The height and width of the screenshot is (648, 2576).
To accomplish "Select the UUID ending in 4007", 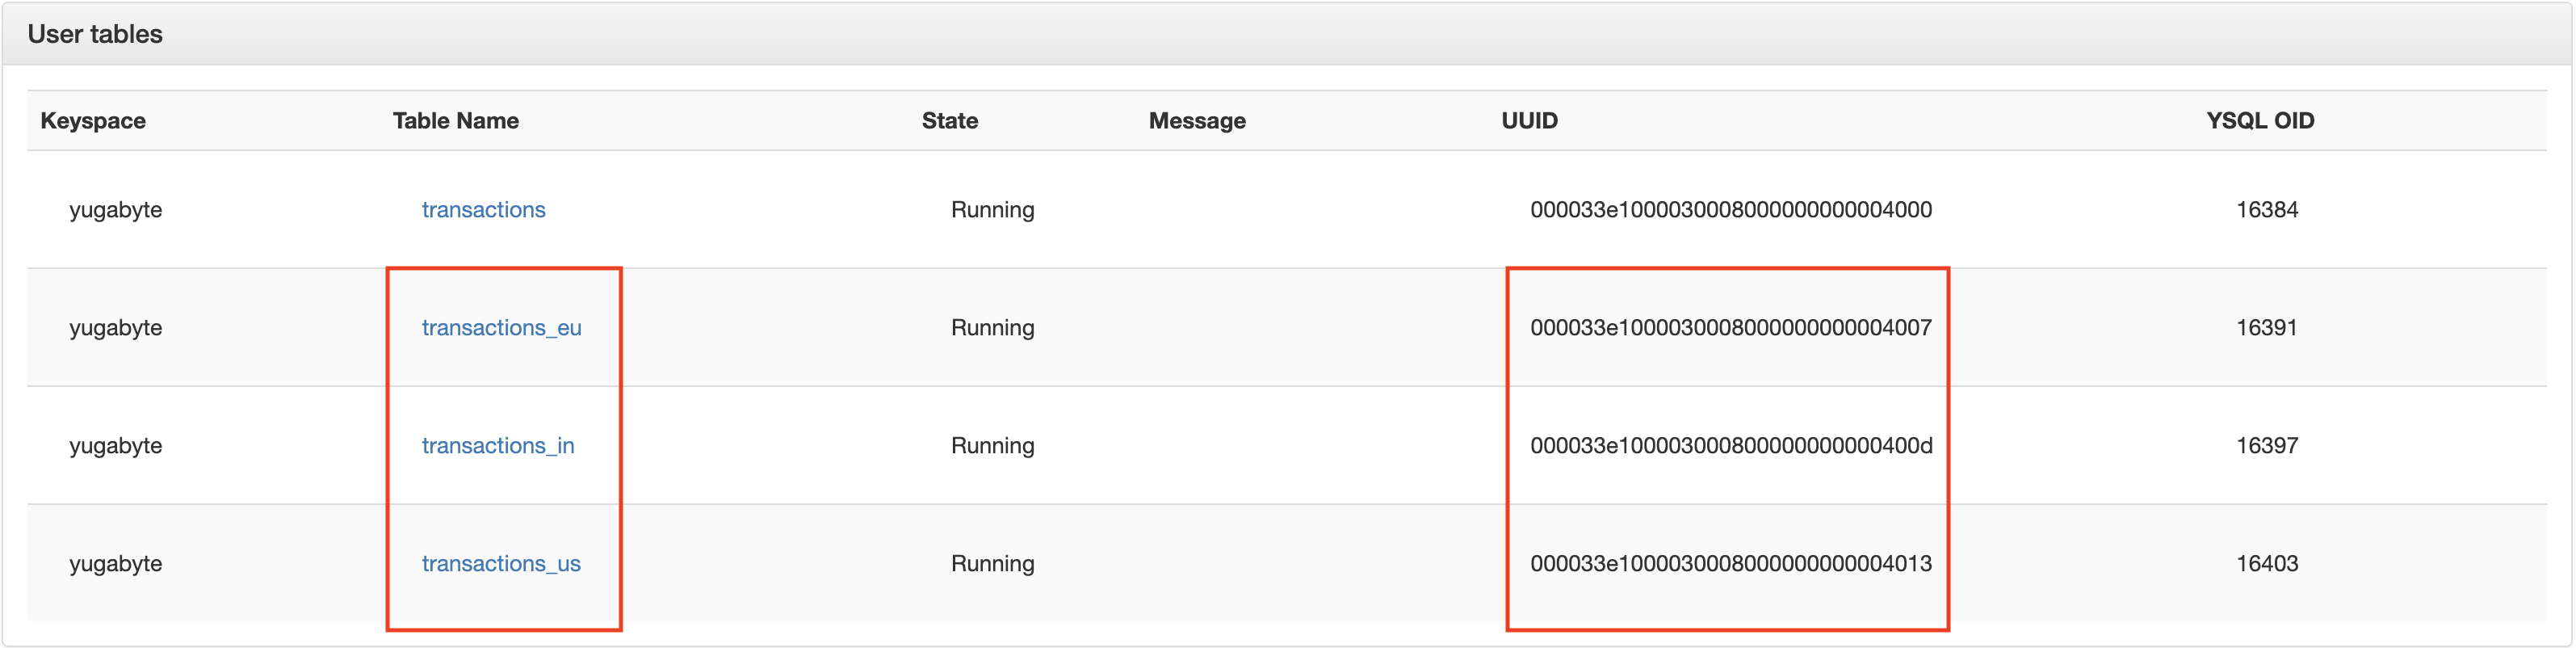I will [1730, 328].
